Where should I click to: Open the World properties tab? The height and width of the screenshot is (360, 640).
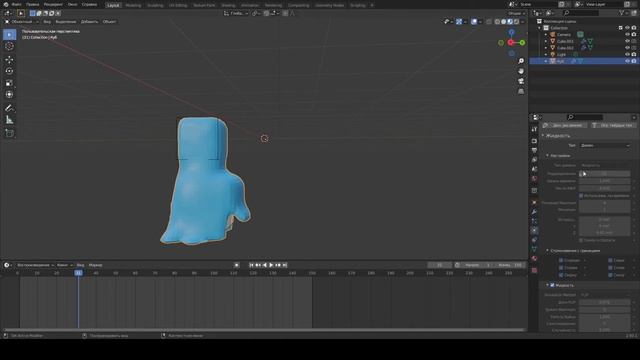tap(534, 179)
